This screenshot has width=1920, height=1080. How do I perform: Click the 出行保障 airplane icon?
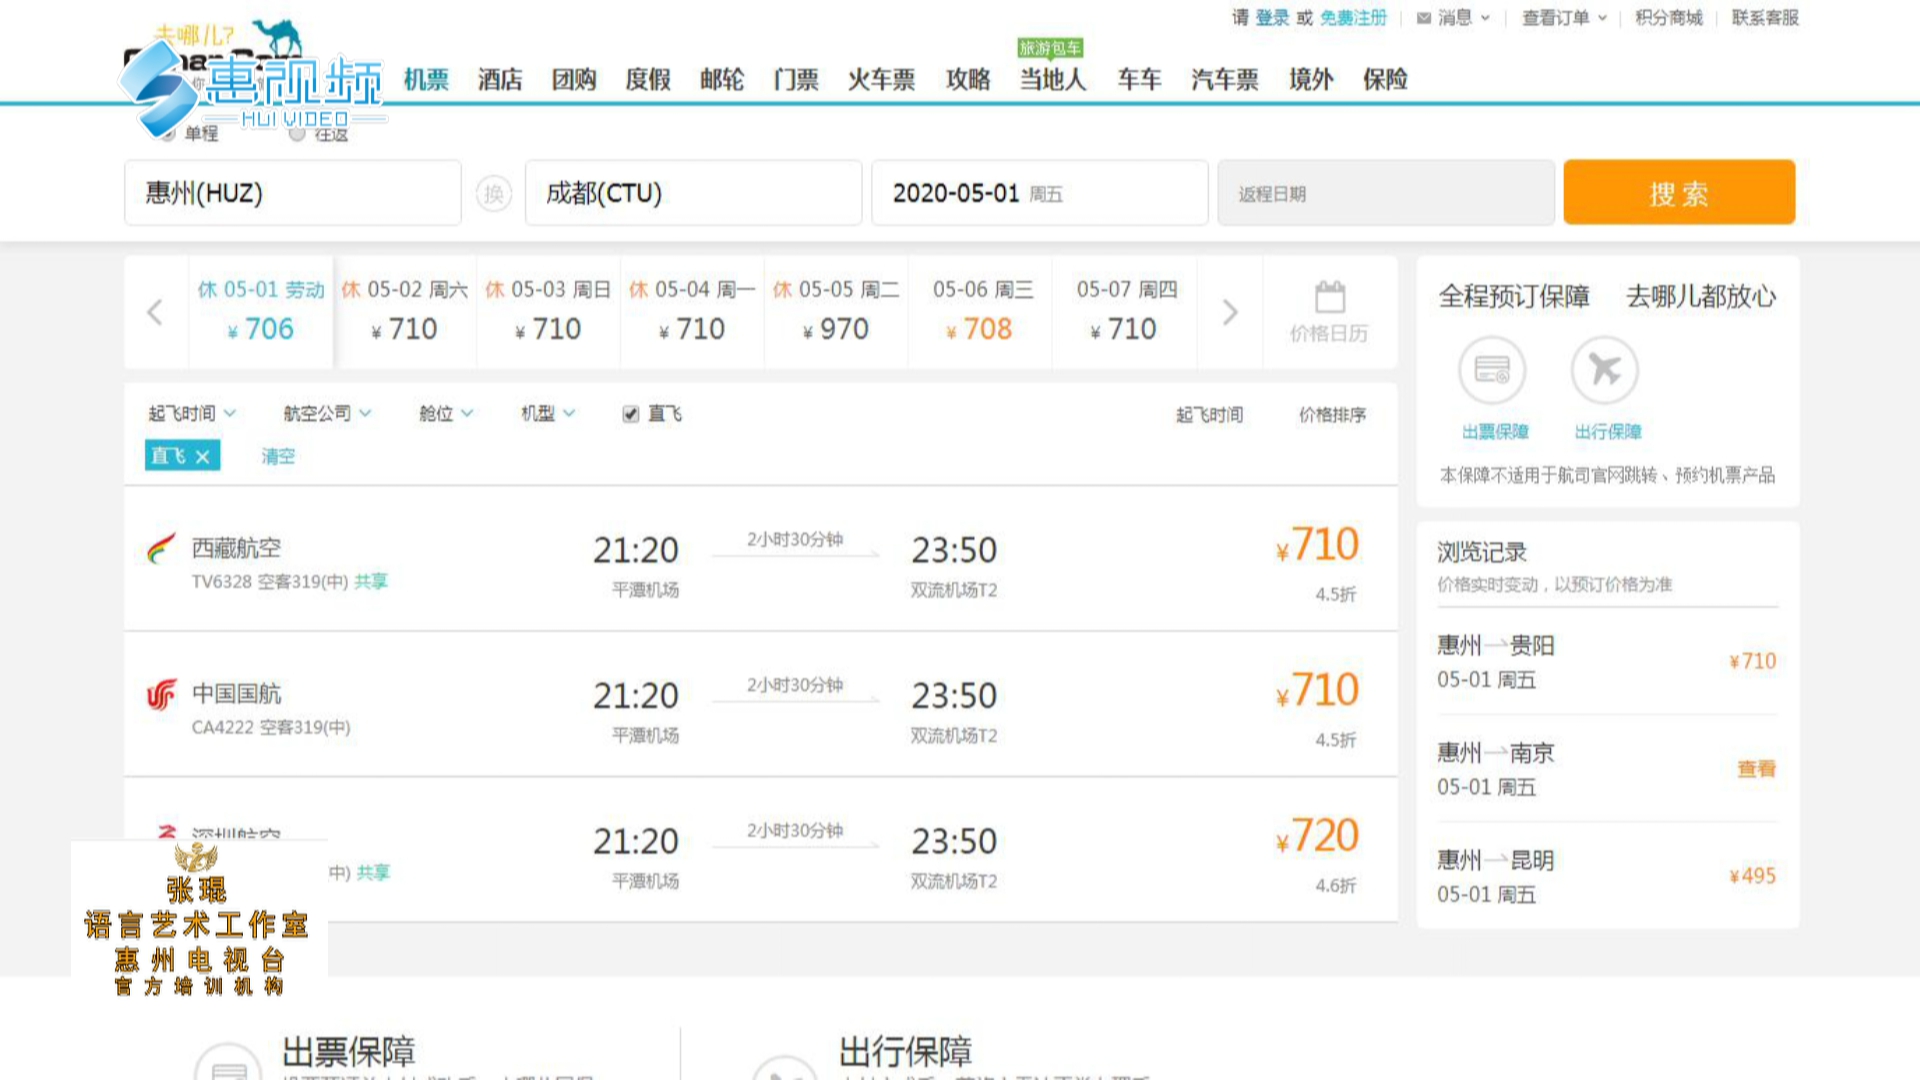pyautogui.click(x=1604, y=370)
